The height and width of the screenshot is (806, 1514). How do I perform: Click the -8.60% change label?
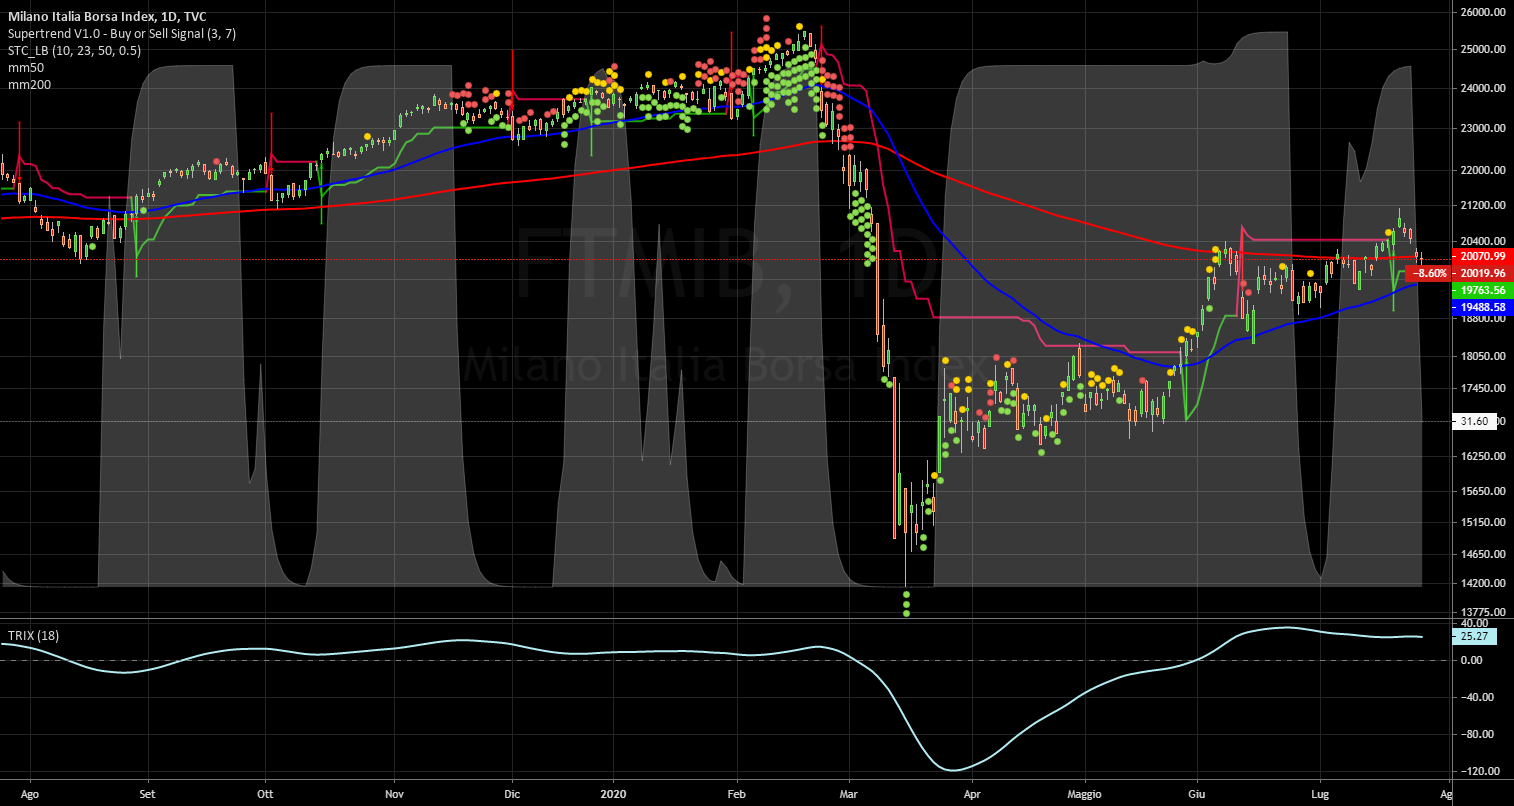pos(1429,273)
